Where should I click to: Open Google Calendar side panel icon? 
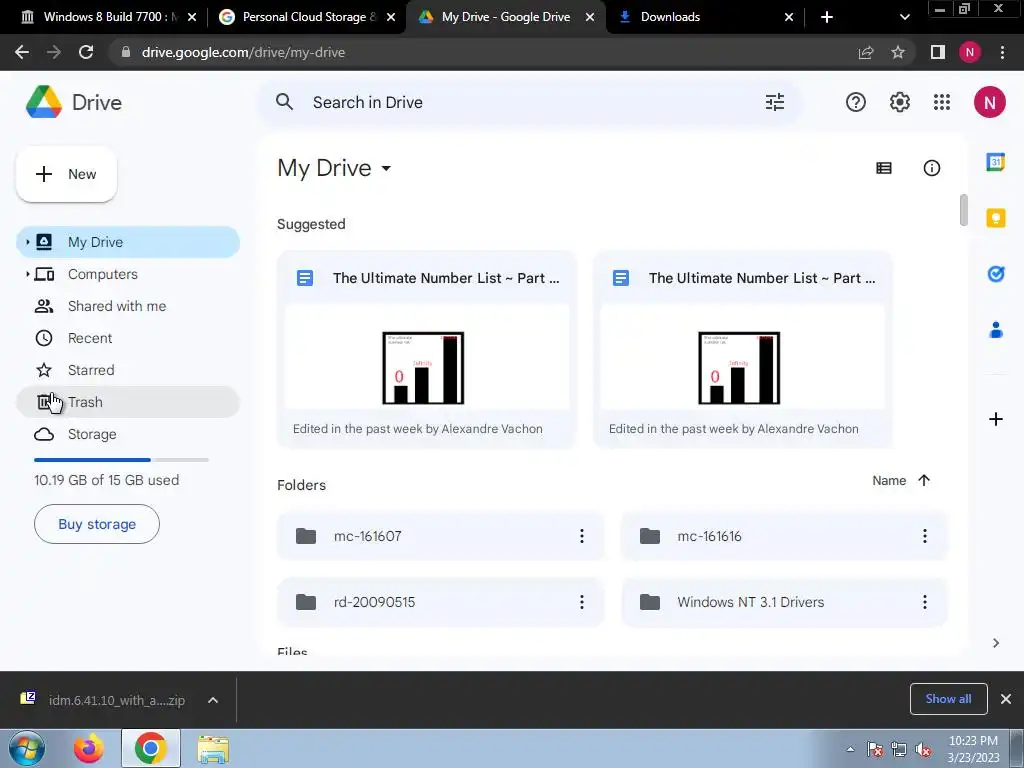tap(995, 161)
